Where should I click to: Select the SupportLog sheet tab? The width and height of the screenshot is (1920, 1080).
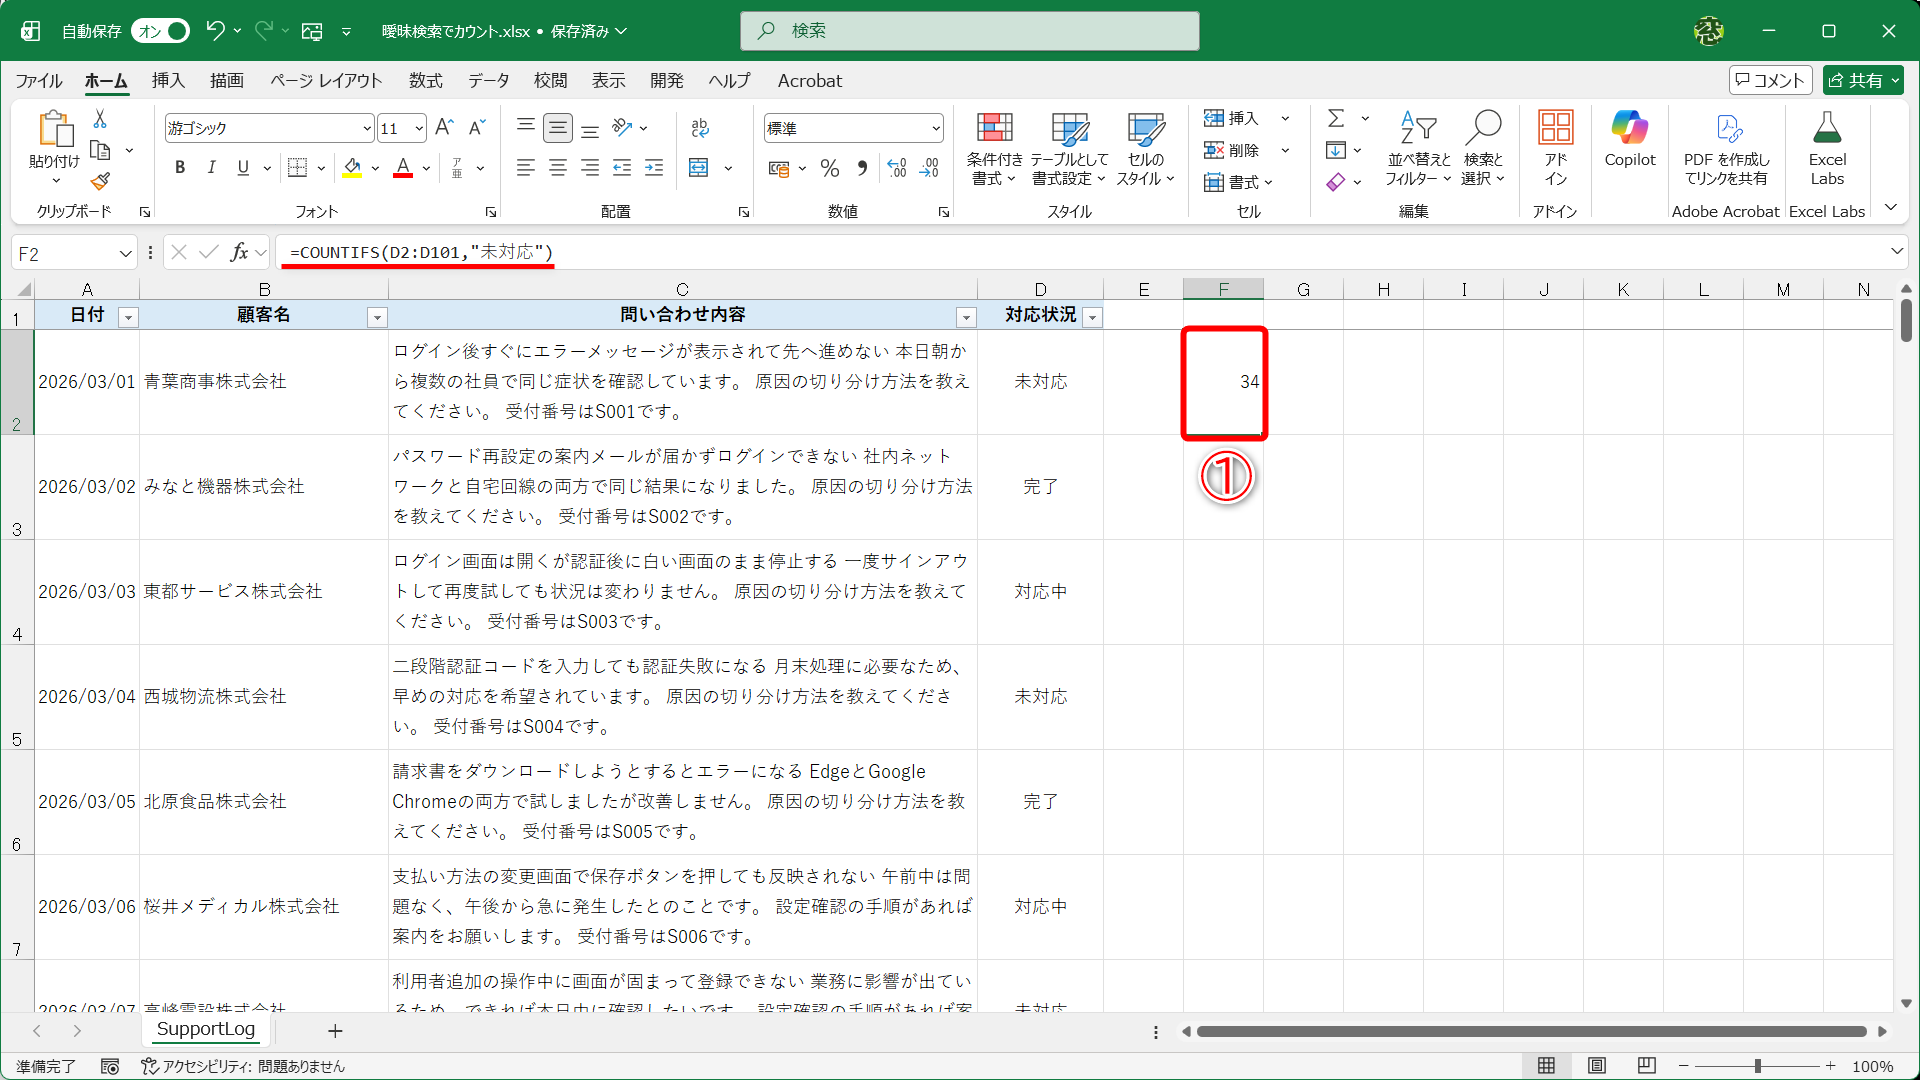(205, 1029)
